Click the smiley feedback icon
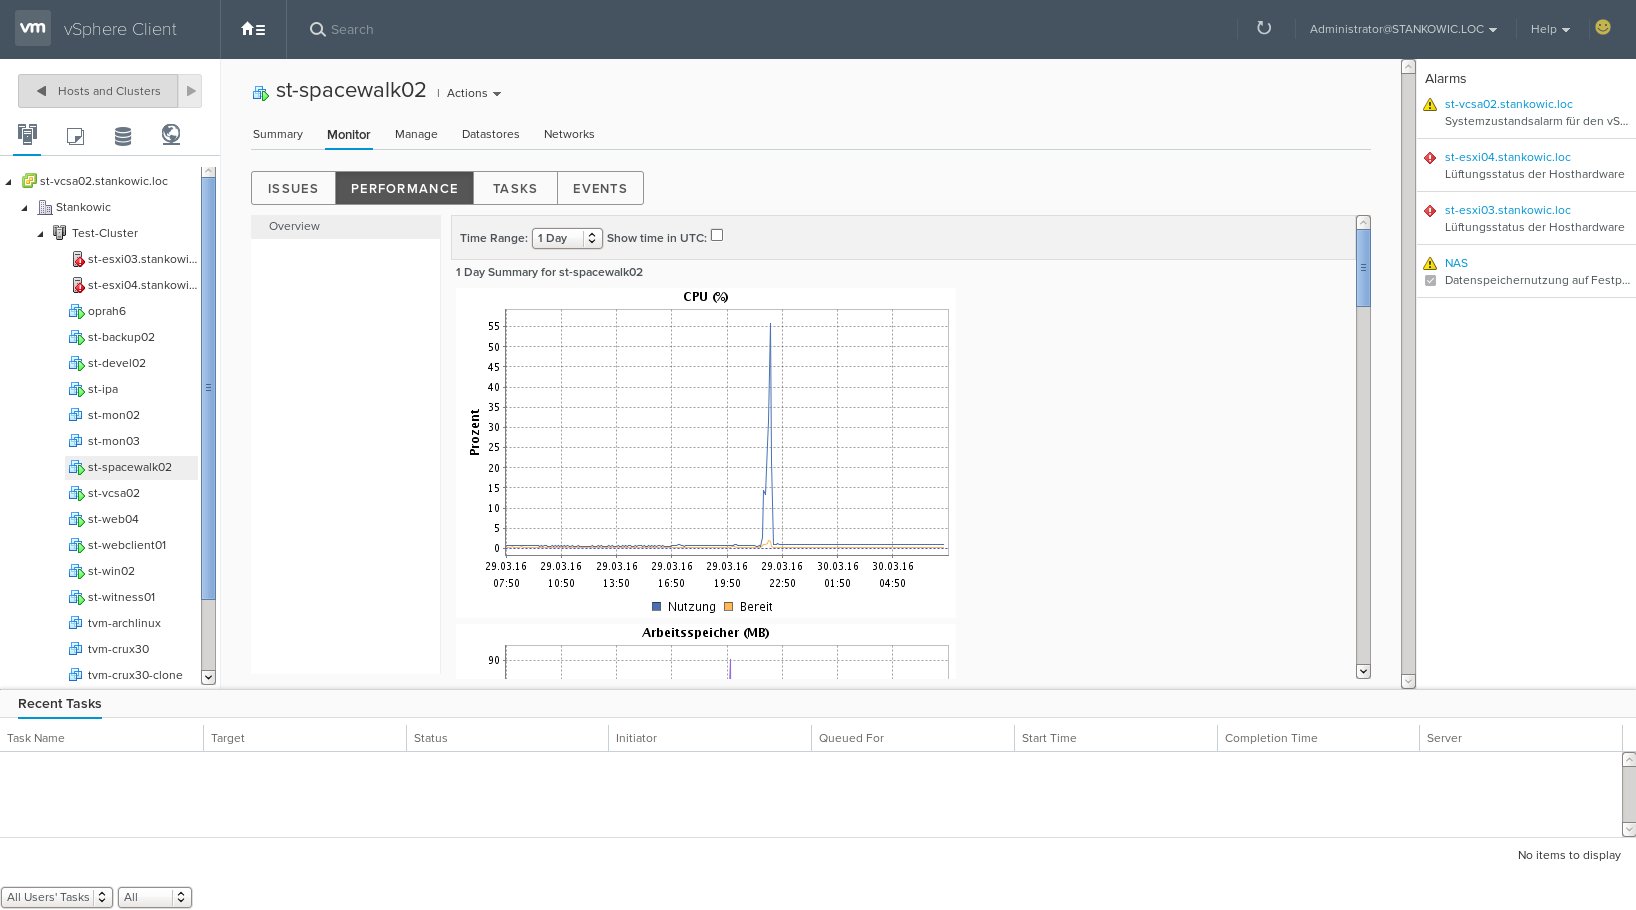The width and height of the screenshot is (1636, 910). [x=1603, y=27]
